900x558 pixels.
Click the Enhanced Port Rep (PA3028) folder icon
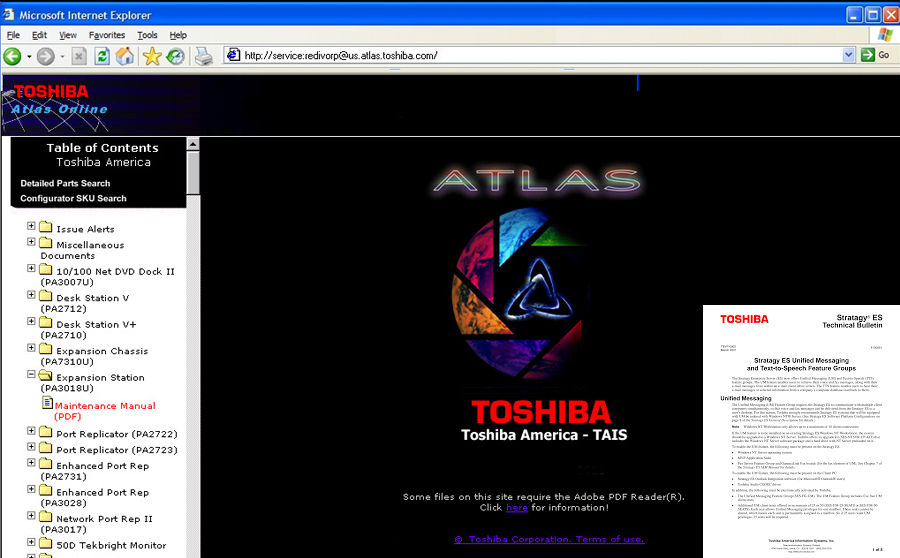tap(46, 490)
